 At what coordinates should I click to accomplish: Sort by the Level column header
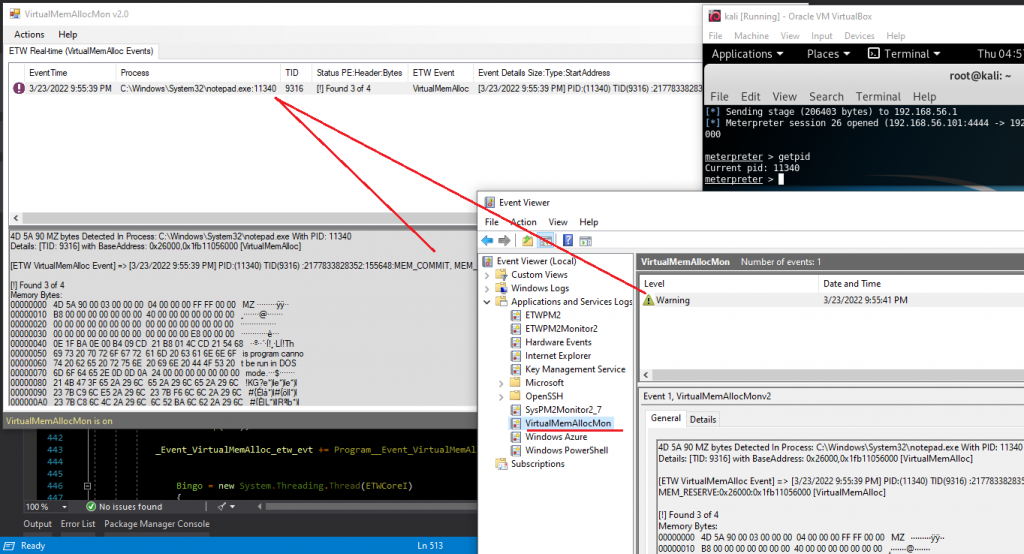click(729, 284)
